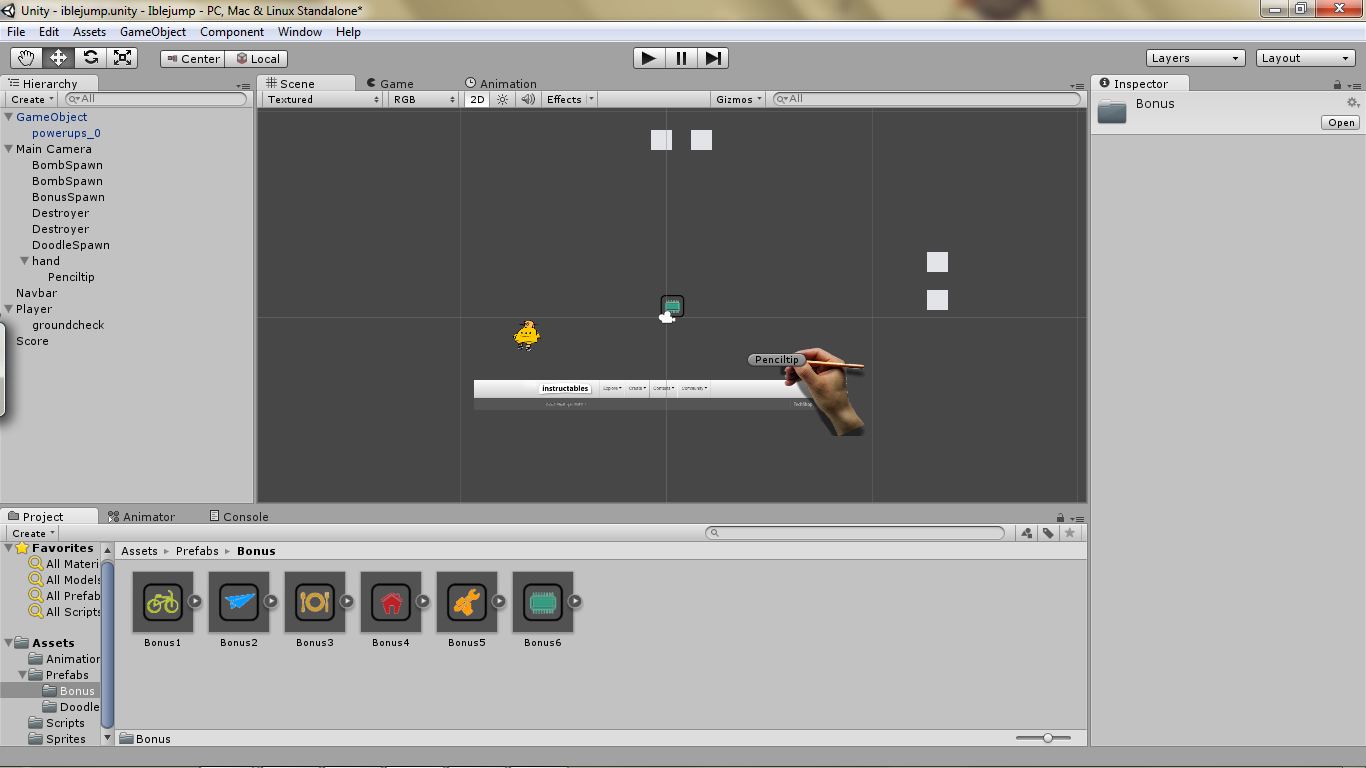1366x768 pixels.
Task: Toggle scene lighting with the sun icon
Action: coord(503,99)
